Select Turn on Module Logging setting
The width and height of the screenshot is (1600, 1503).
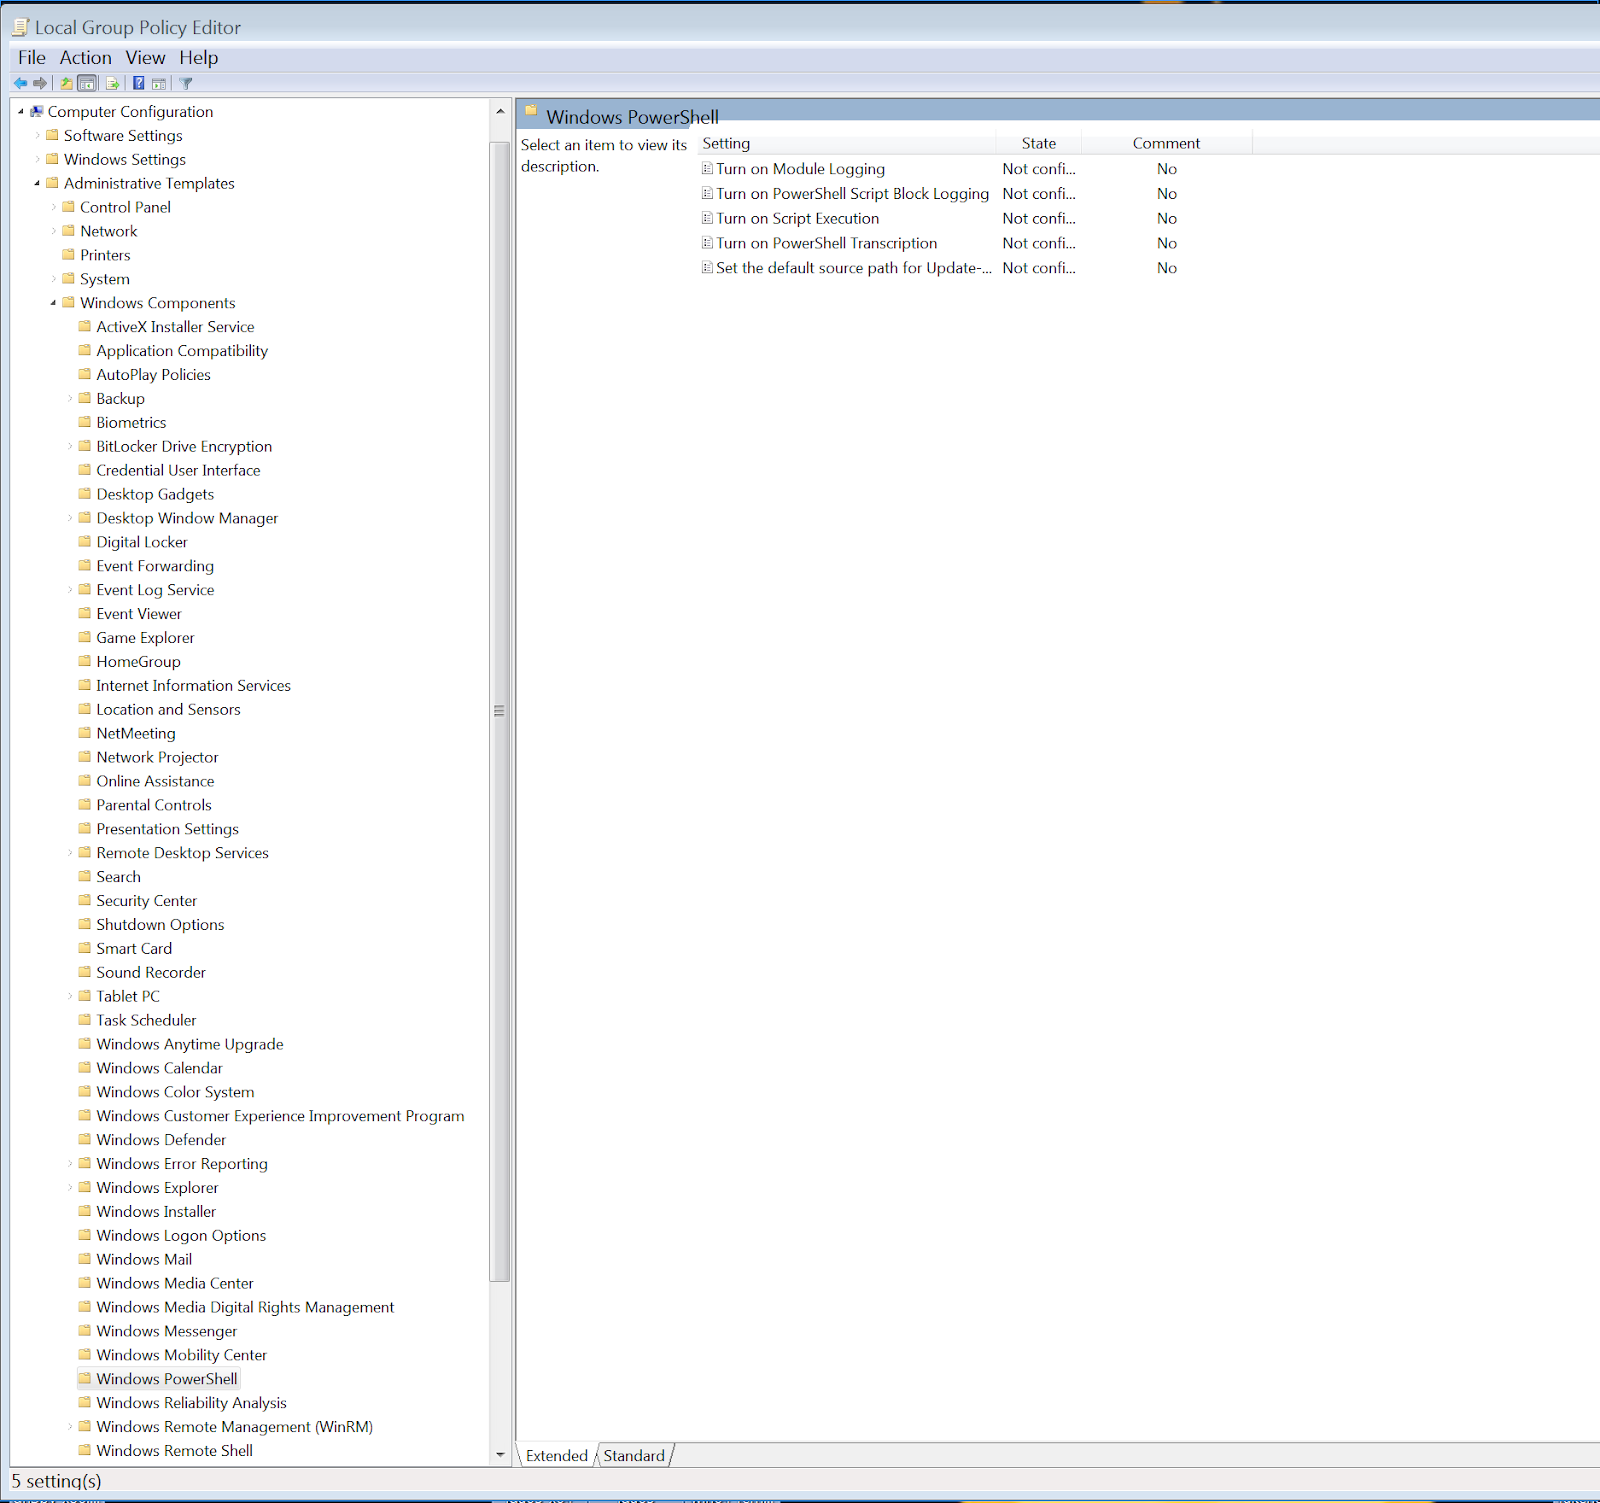[x=800, y=169]
